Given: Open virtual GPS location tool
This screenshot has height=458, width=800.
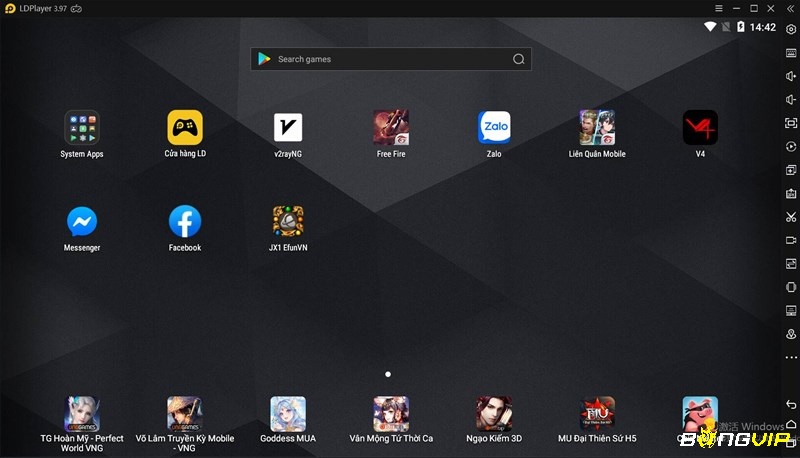Looking at the screenshot, I should (x=791, y=334).
